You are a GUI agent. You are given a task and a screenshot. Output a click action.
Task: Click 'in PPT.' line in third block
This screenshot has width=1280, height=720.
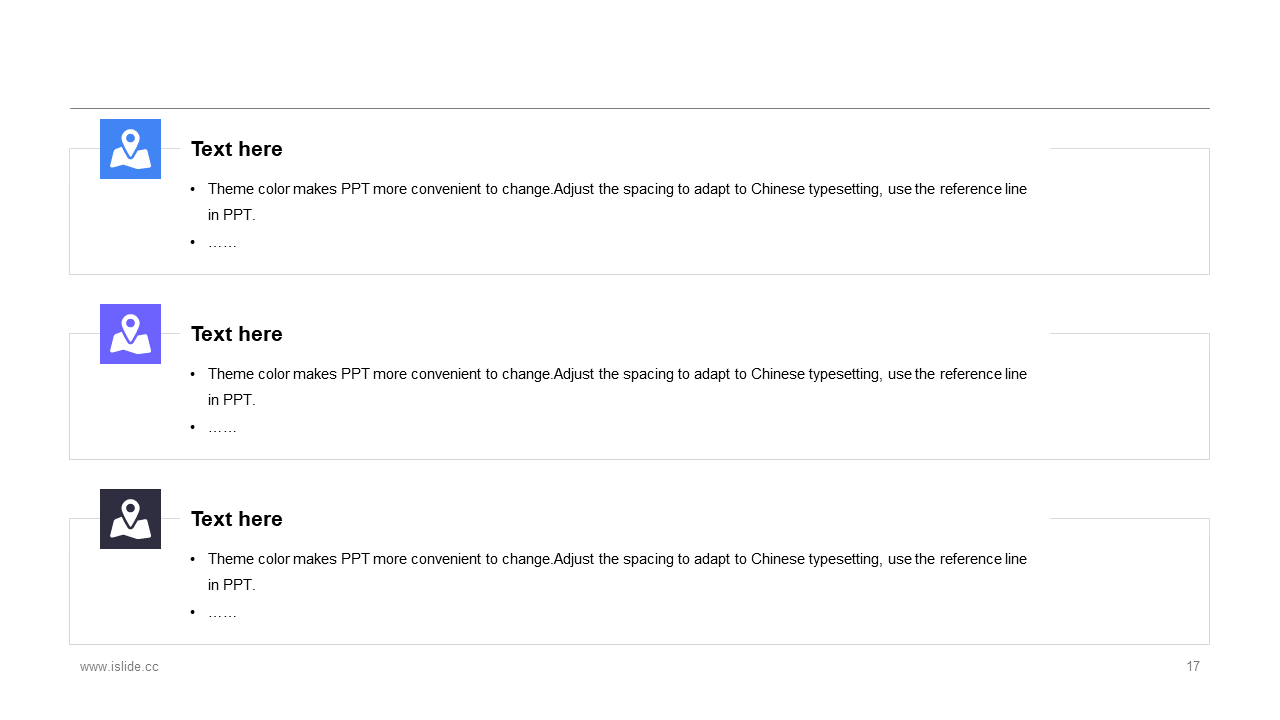point(232,585)
